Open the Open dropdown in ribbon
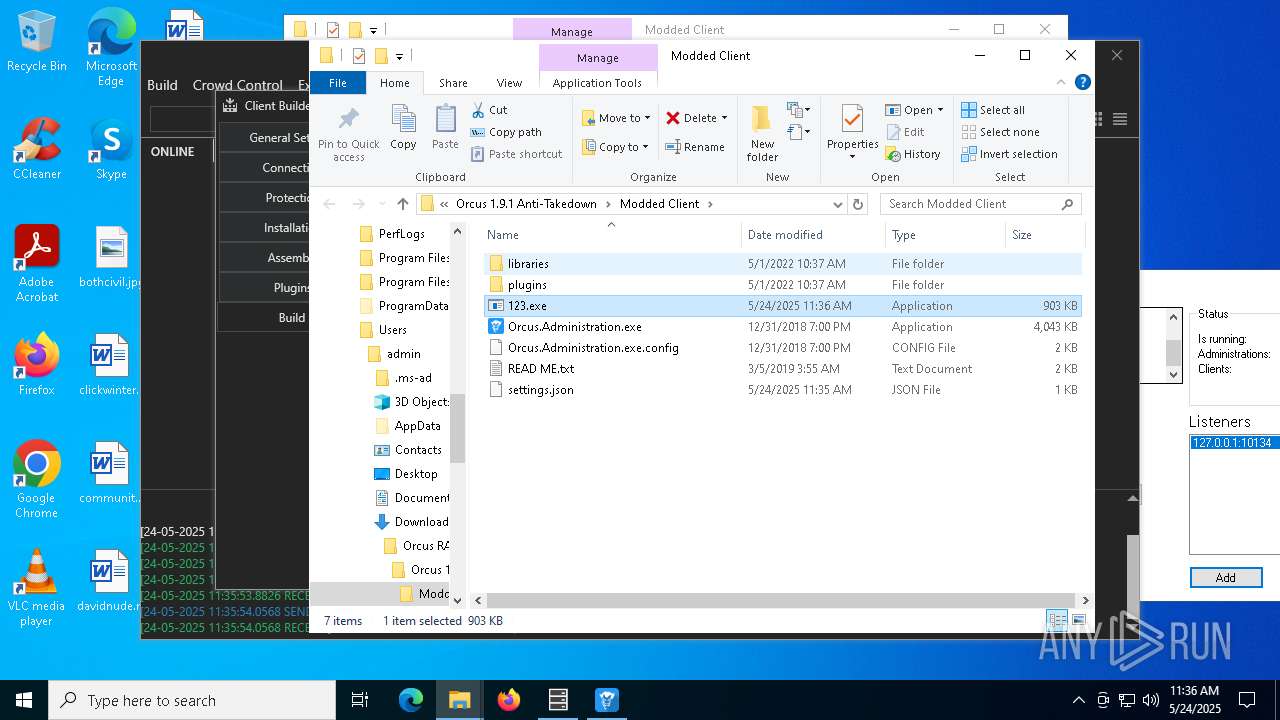The width and height of the screenshot is (1280, 720). pyautogui.click(x=914, y=110)
